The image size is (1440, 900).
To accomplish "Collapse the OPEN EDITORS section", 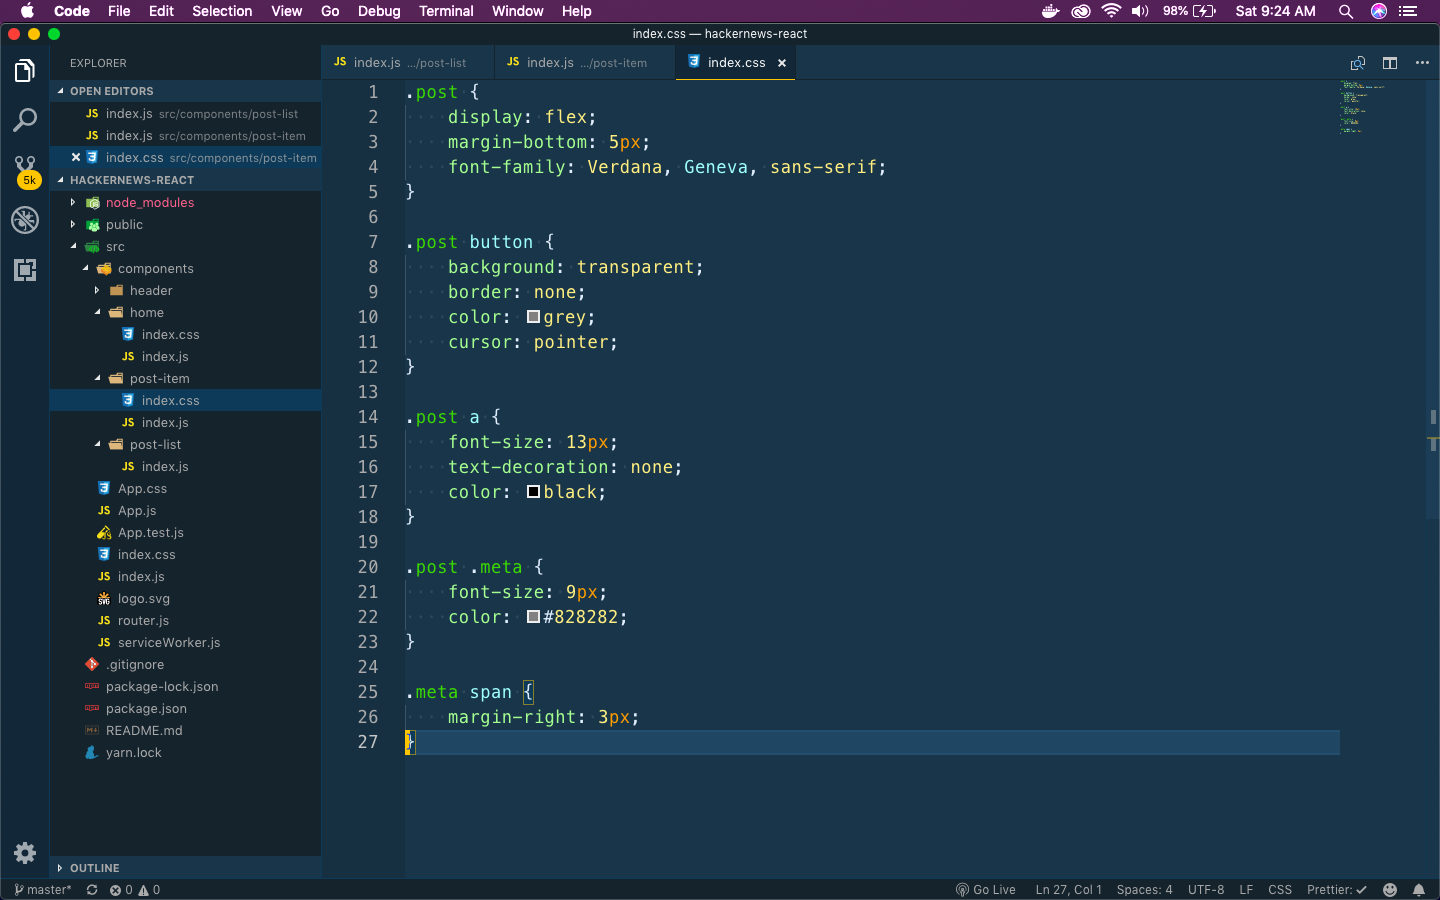I will [185, 91].
